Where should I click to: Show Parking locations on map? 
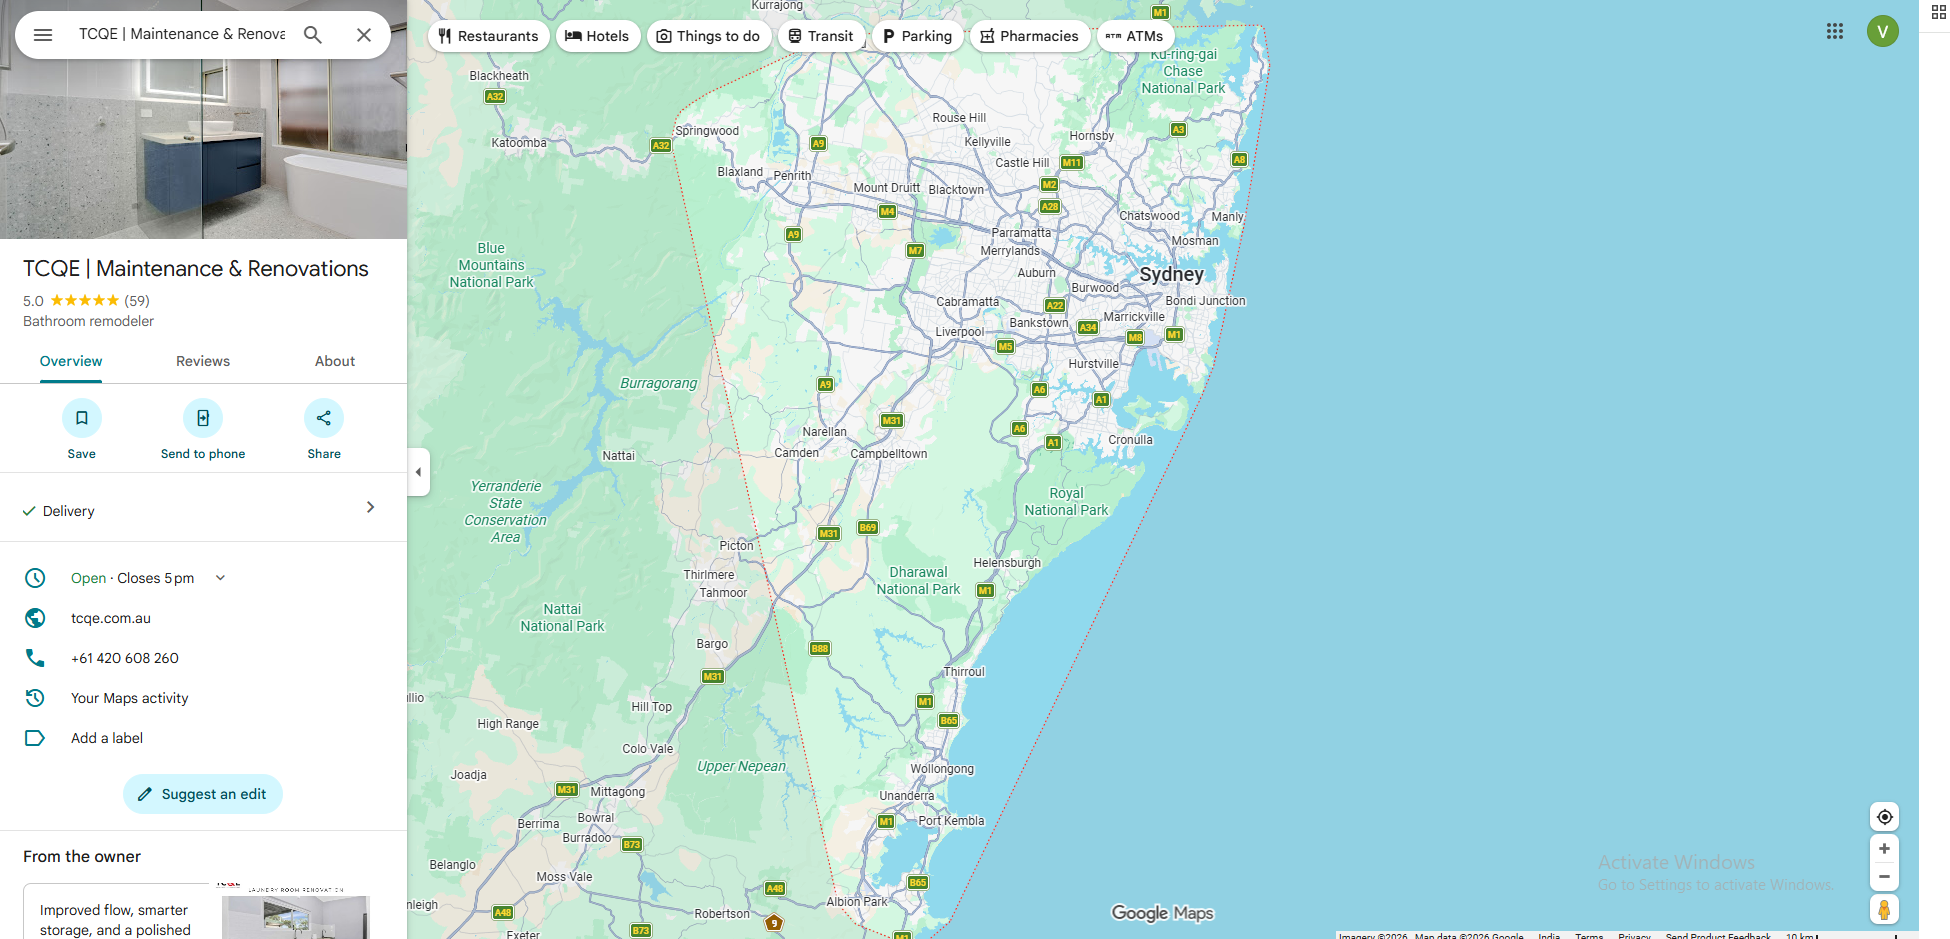(917, 36)
